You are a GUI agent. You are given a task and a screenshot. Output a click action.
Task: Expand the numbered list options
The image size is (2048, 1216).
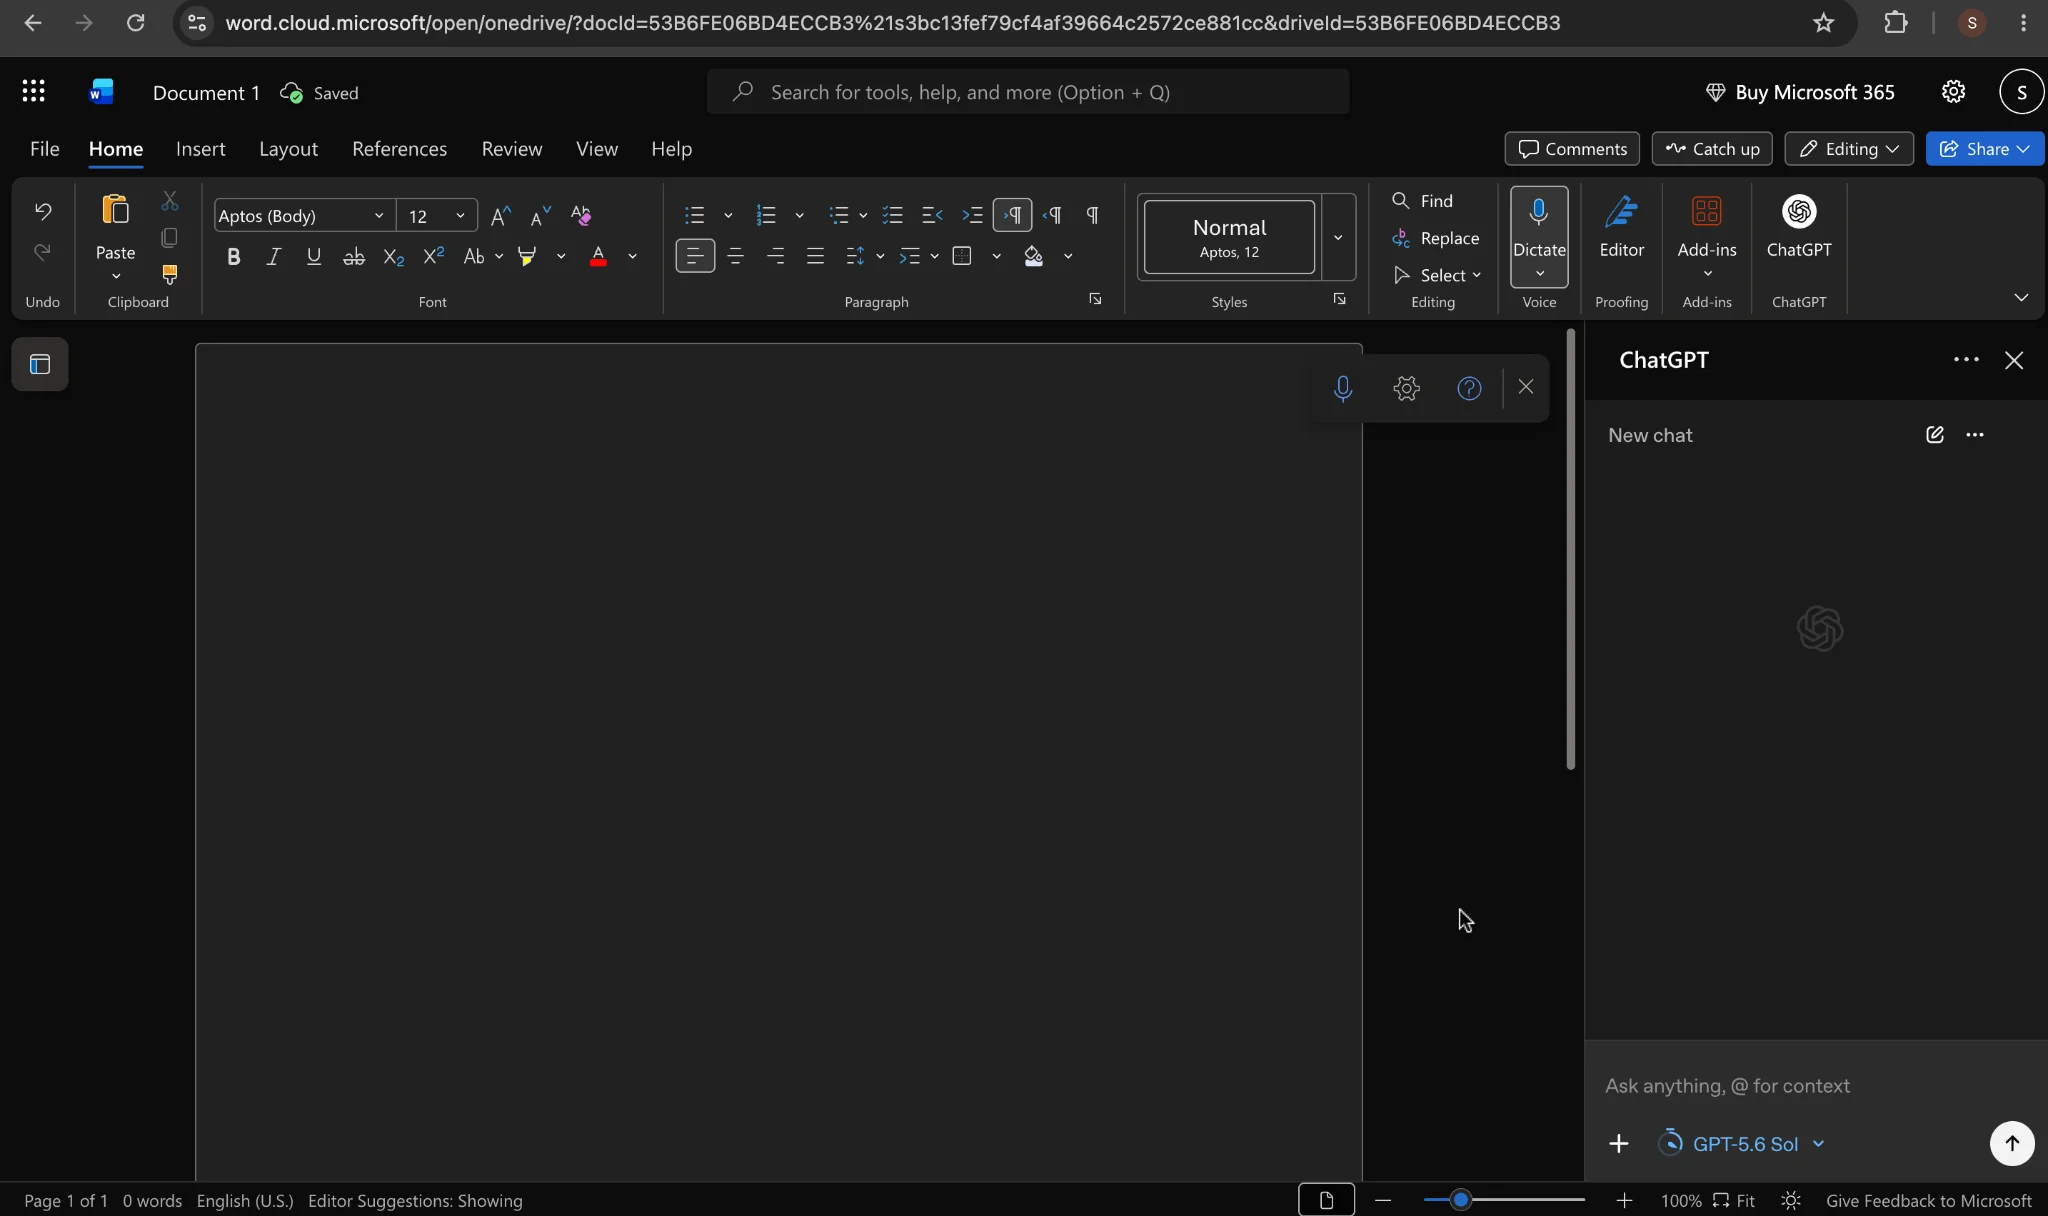tap(799, 215)
